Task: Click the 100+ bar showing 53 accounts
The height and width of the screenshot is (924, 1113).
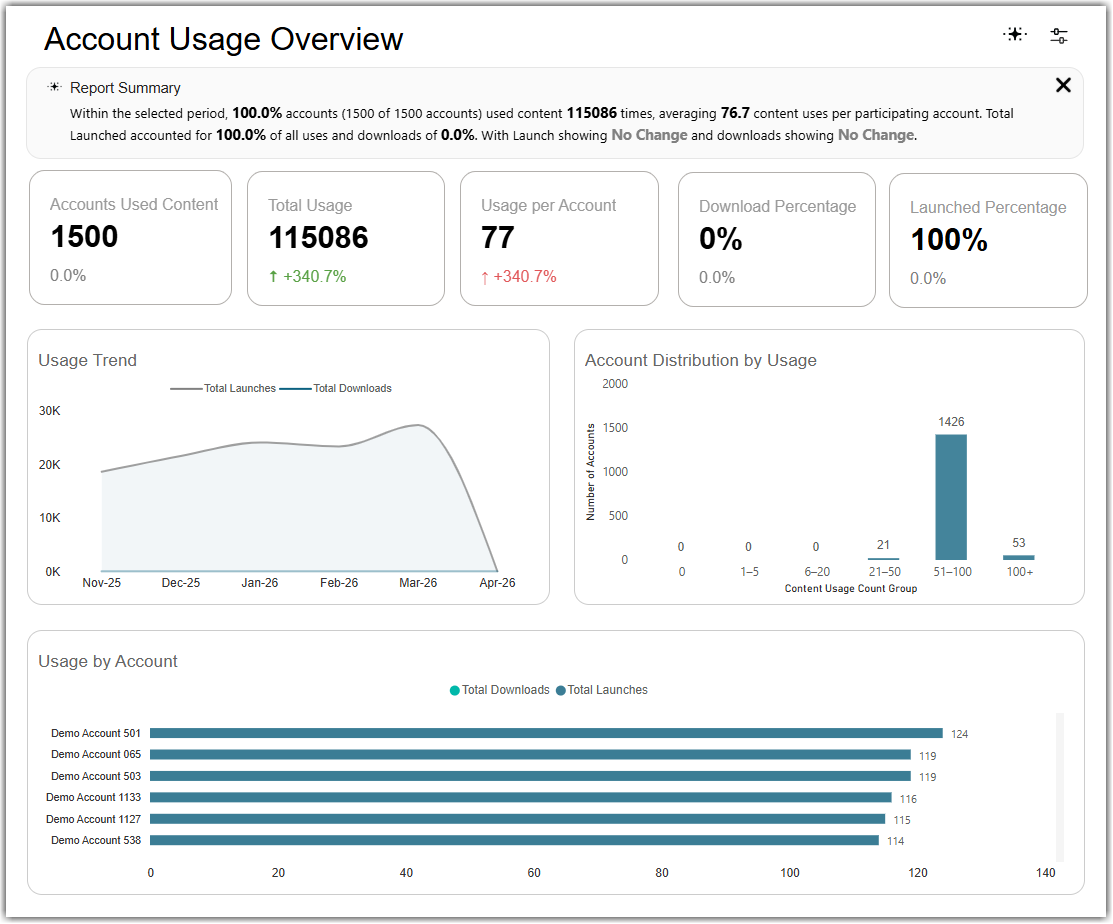Action: point(1019,557)
